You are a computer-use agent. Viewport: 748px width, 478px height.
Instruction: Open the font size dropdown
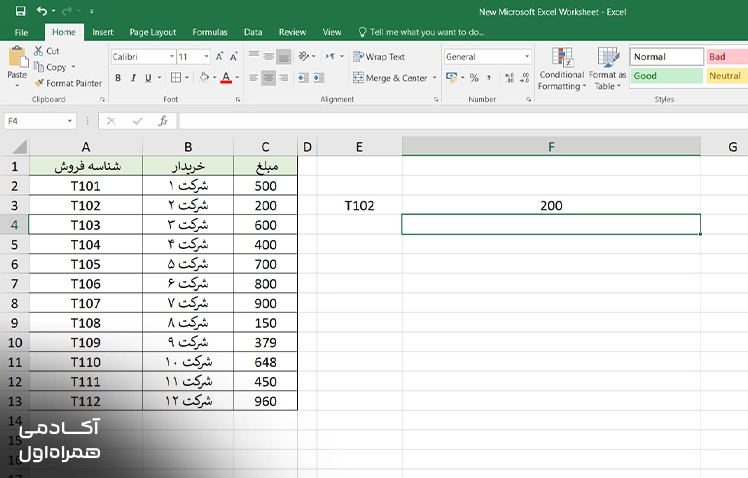[x=206, y=56]
